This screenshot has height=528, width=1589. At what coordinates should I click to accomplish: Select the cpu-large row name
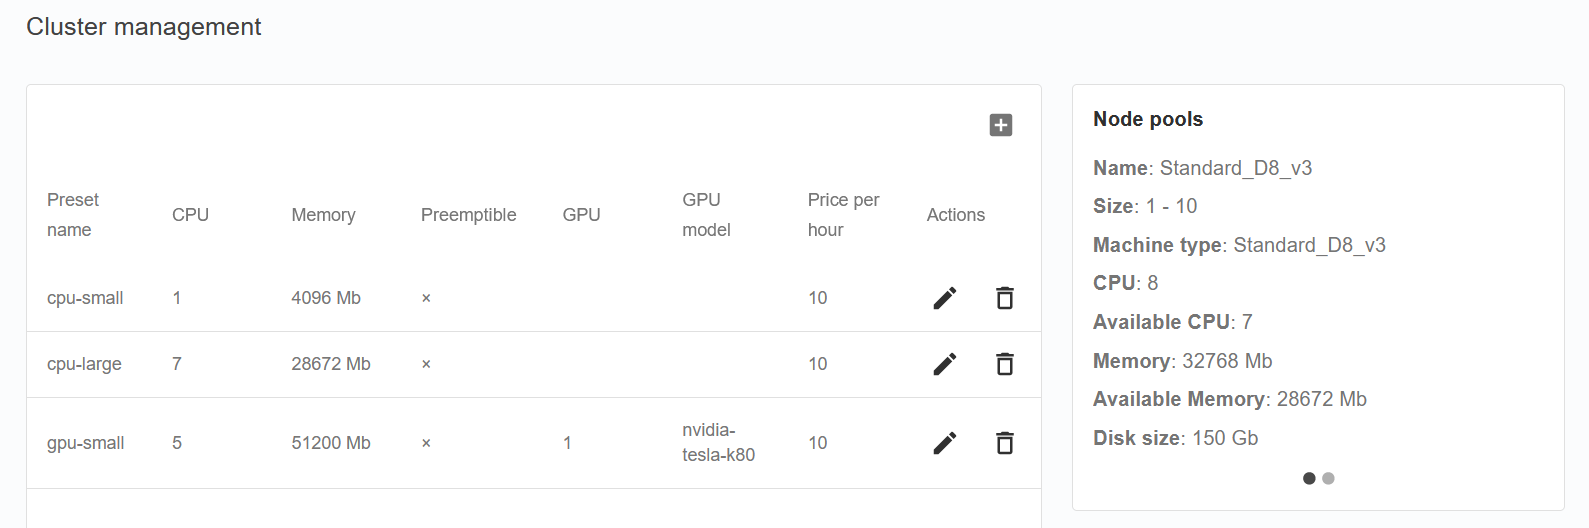(x=84, y=364)
